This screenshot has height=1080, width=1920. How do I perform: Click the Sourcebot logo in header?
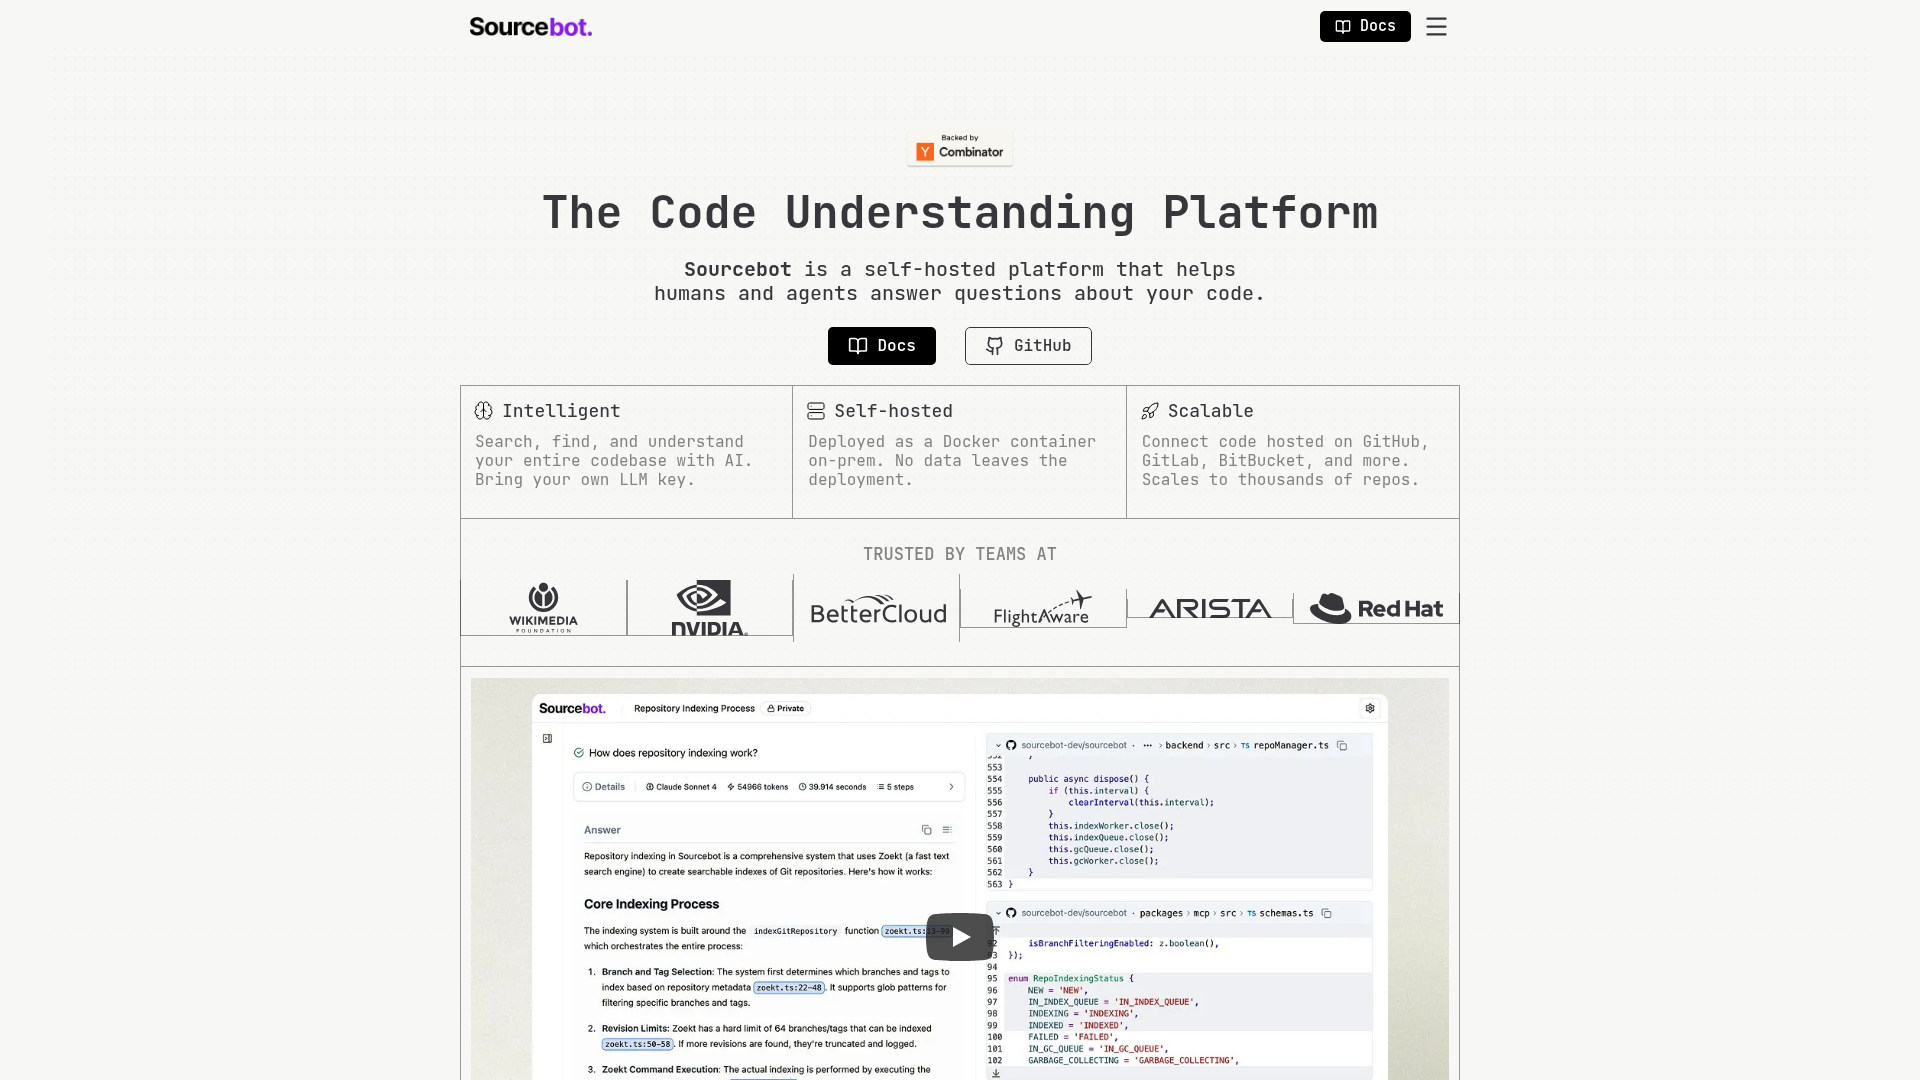(x=530, y=27)
